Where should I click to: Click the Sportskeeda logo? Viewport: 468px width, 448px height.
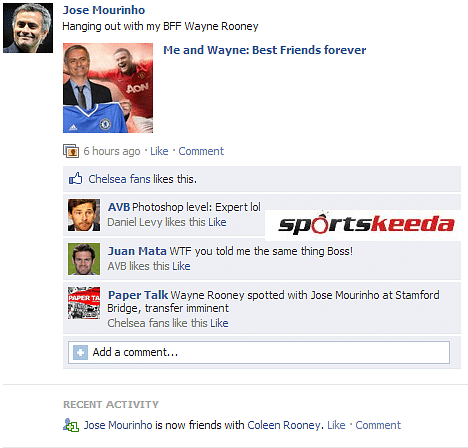366,224
